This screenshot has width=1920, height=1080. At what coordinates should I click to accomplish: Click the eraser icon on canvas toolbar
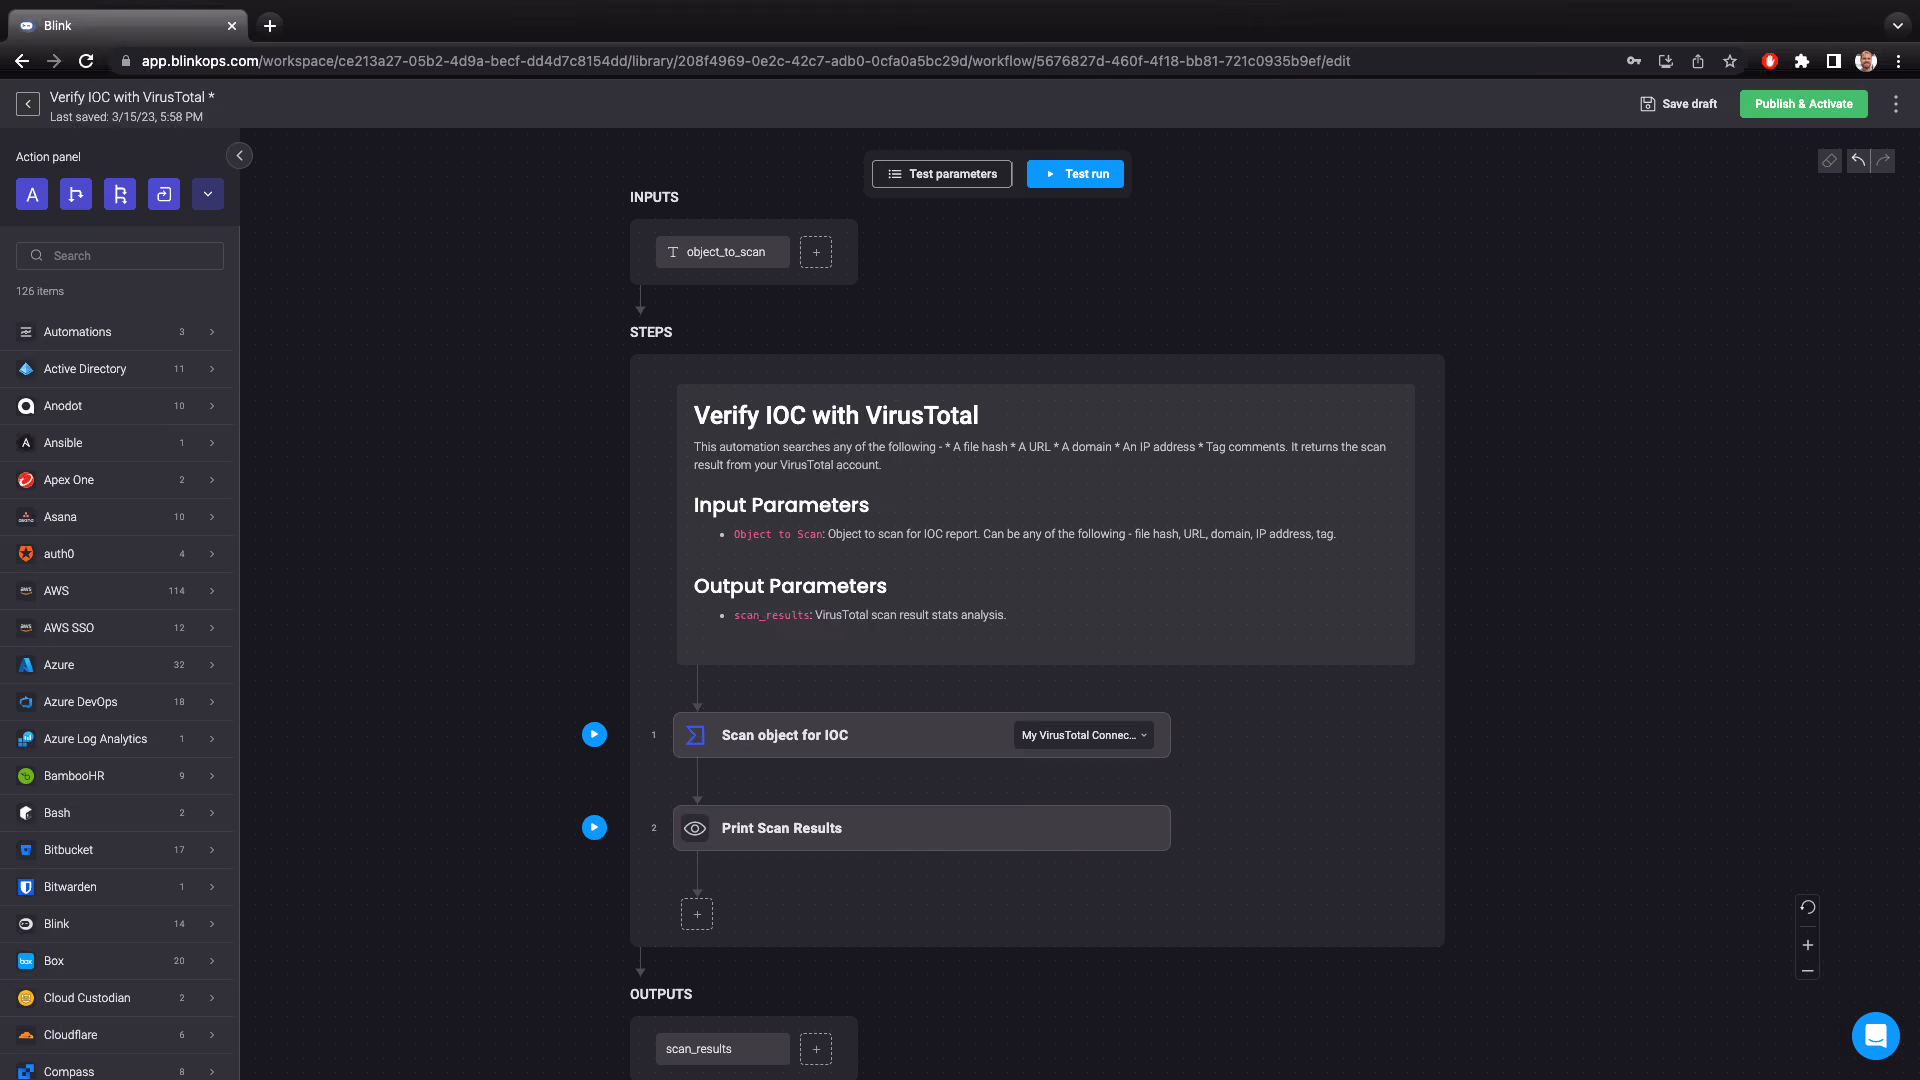(1830, 161)
